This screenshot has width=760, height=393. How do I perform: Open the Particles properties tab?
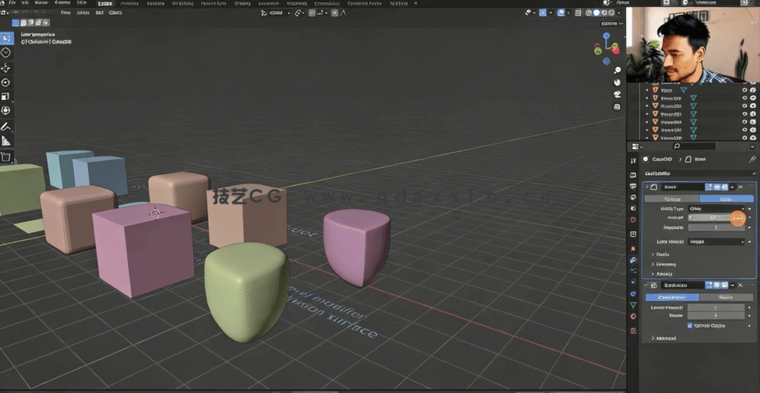[x=633, y=271]
